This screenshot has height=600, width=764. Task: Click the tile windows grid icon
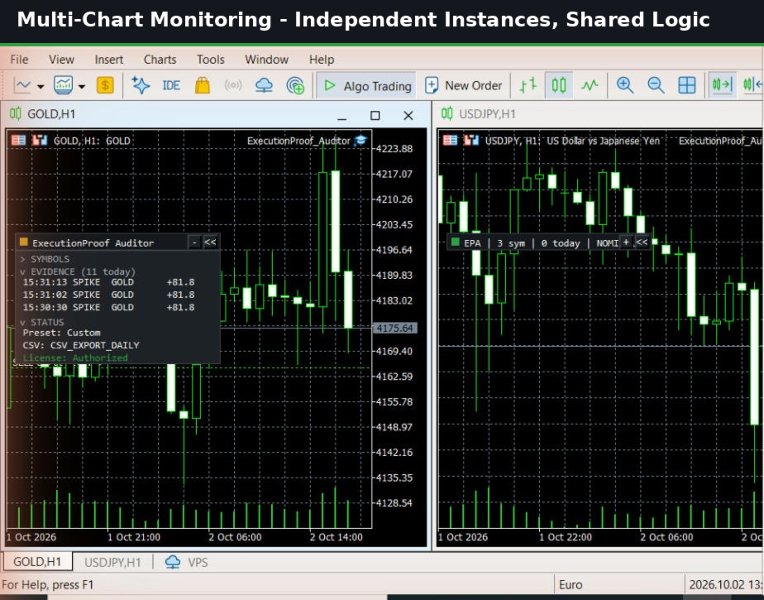click(x=687, y=86)
